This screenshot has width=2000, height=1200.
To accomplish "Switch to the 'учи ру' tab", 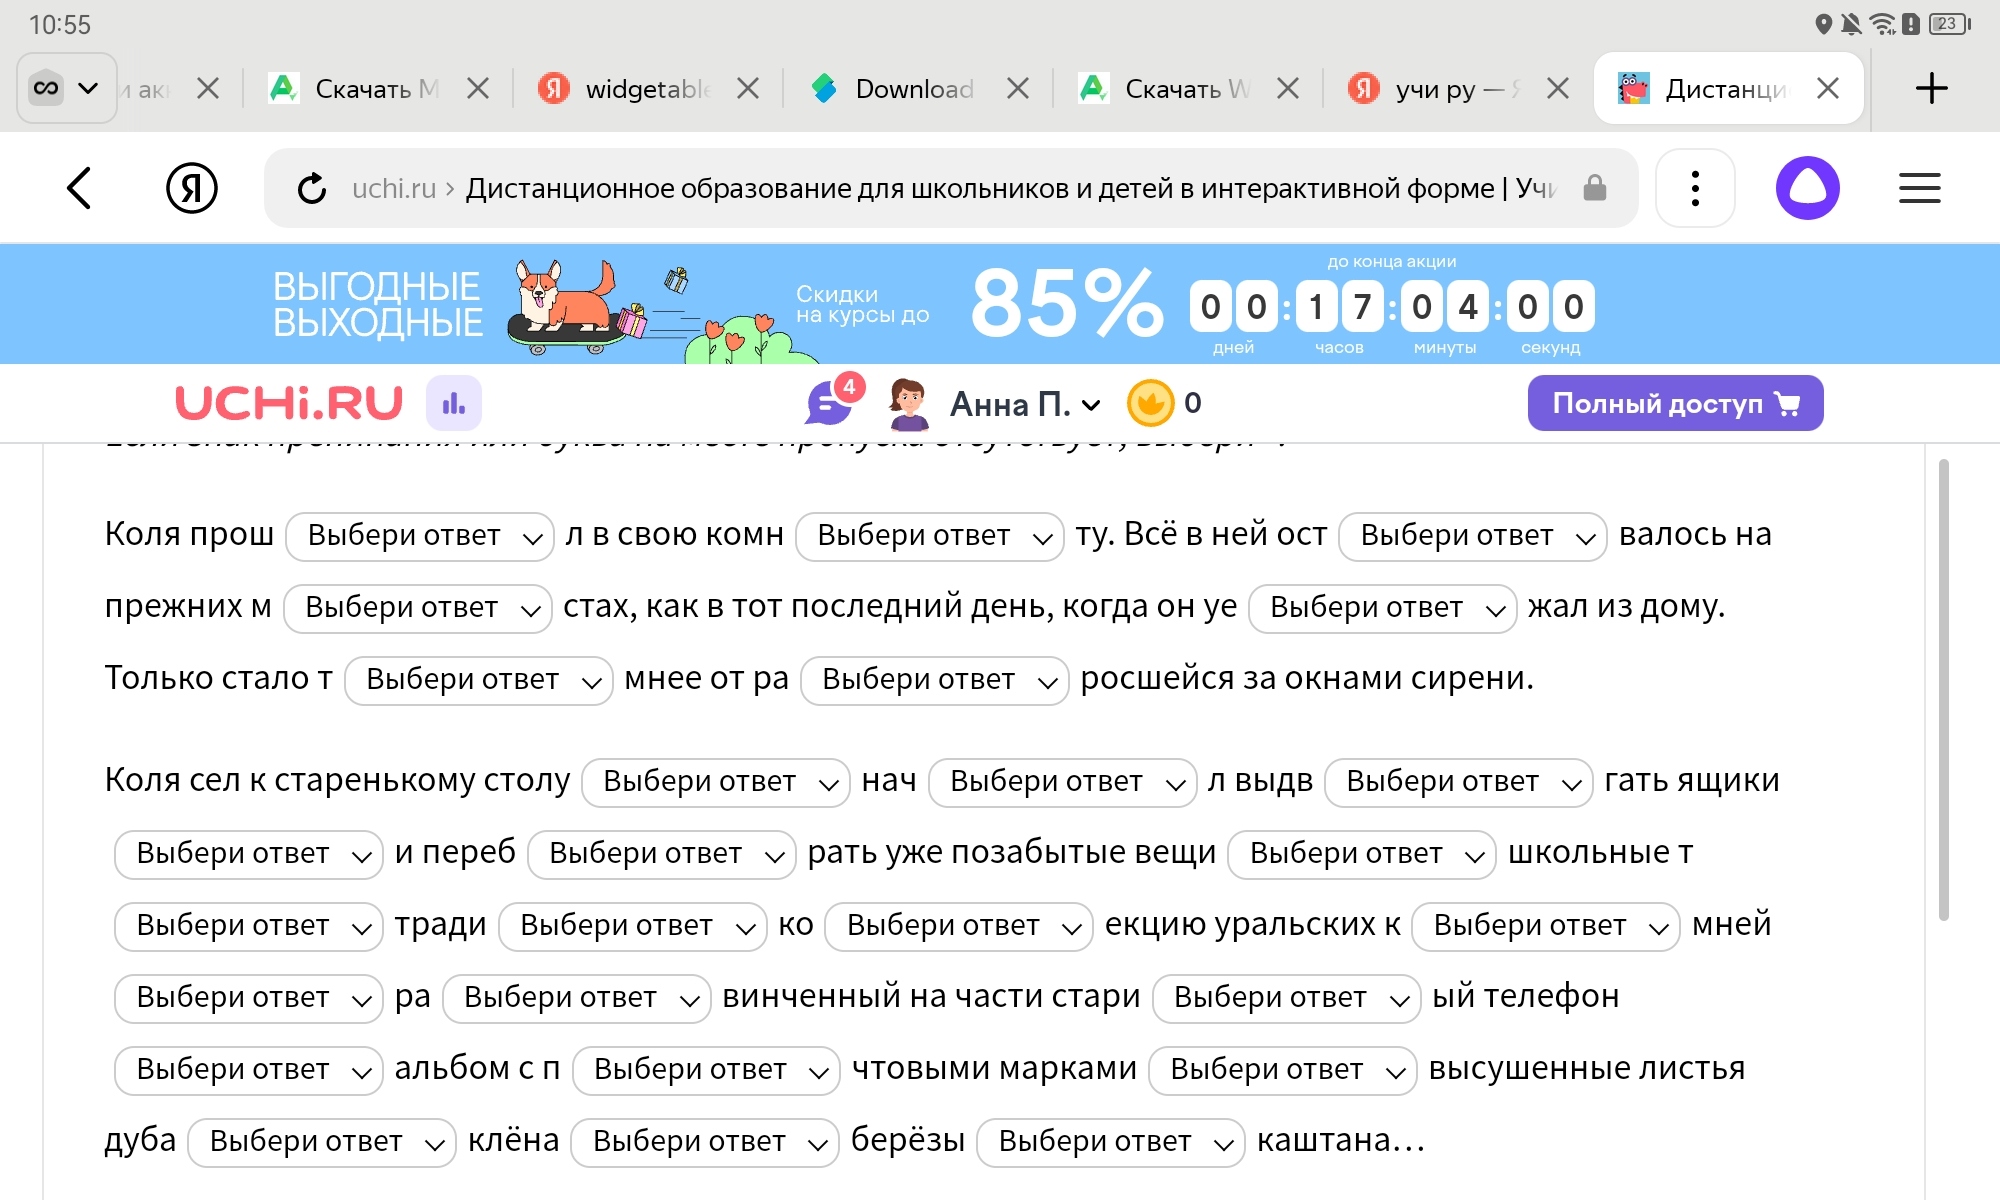I will (1439, 89).
